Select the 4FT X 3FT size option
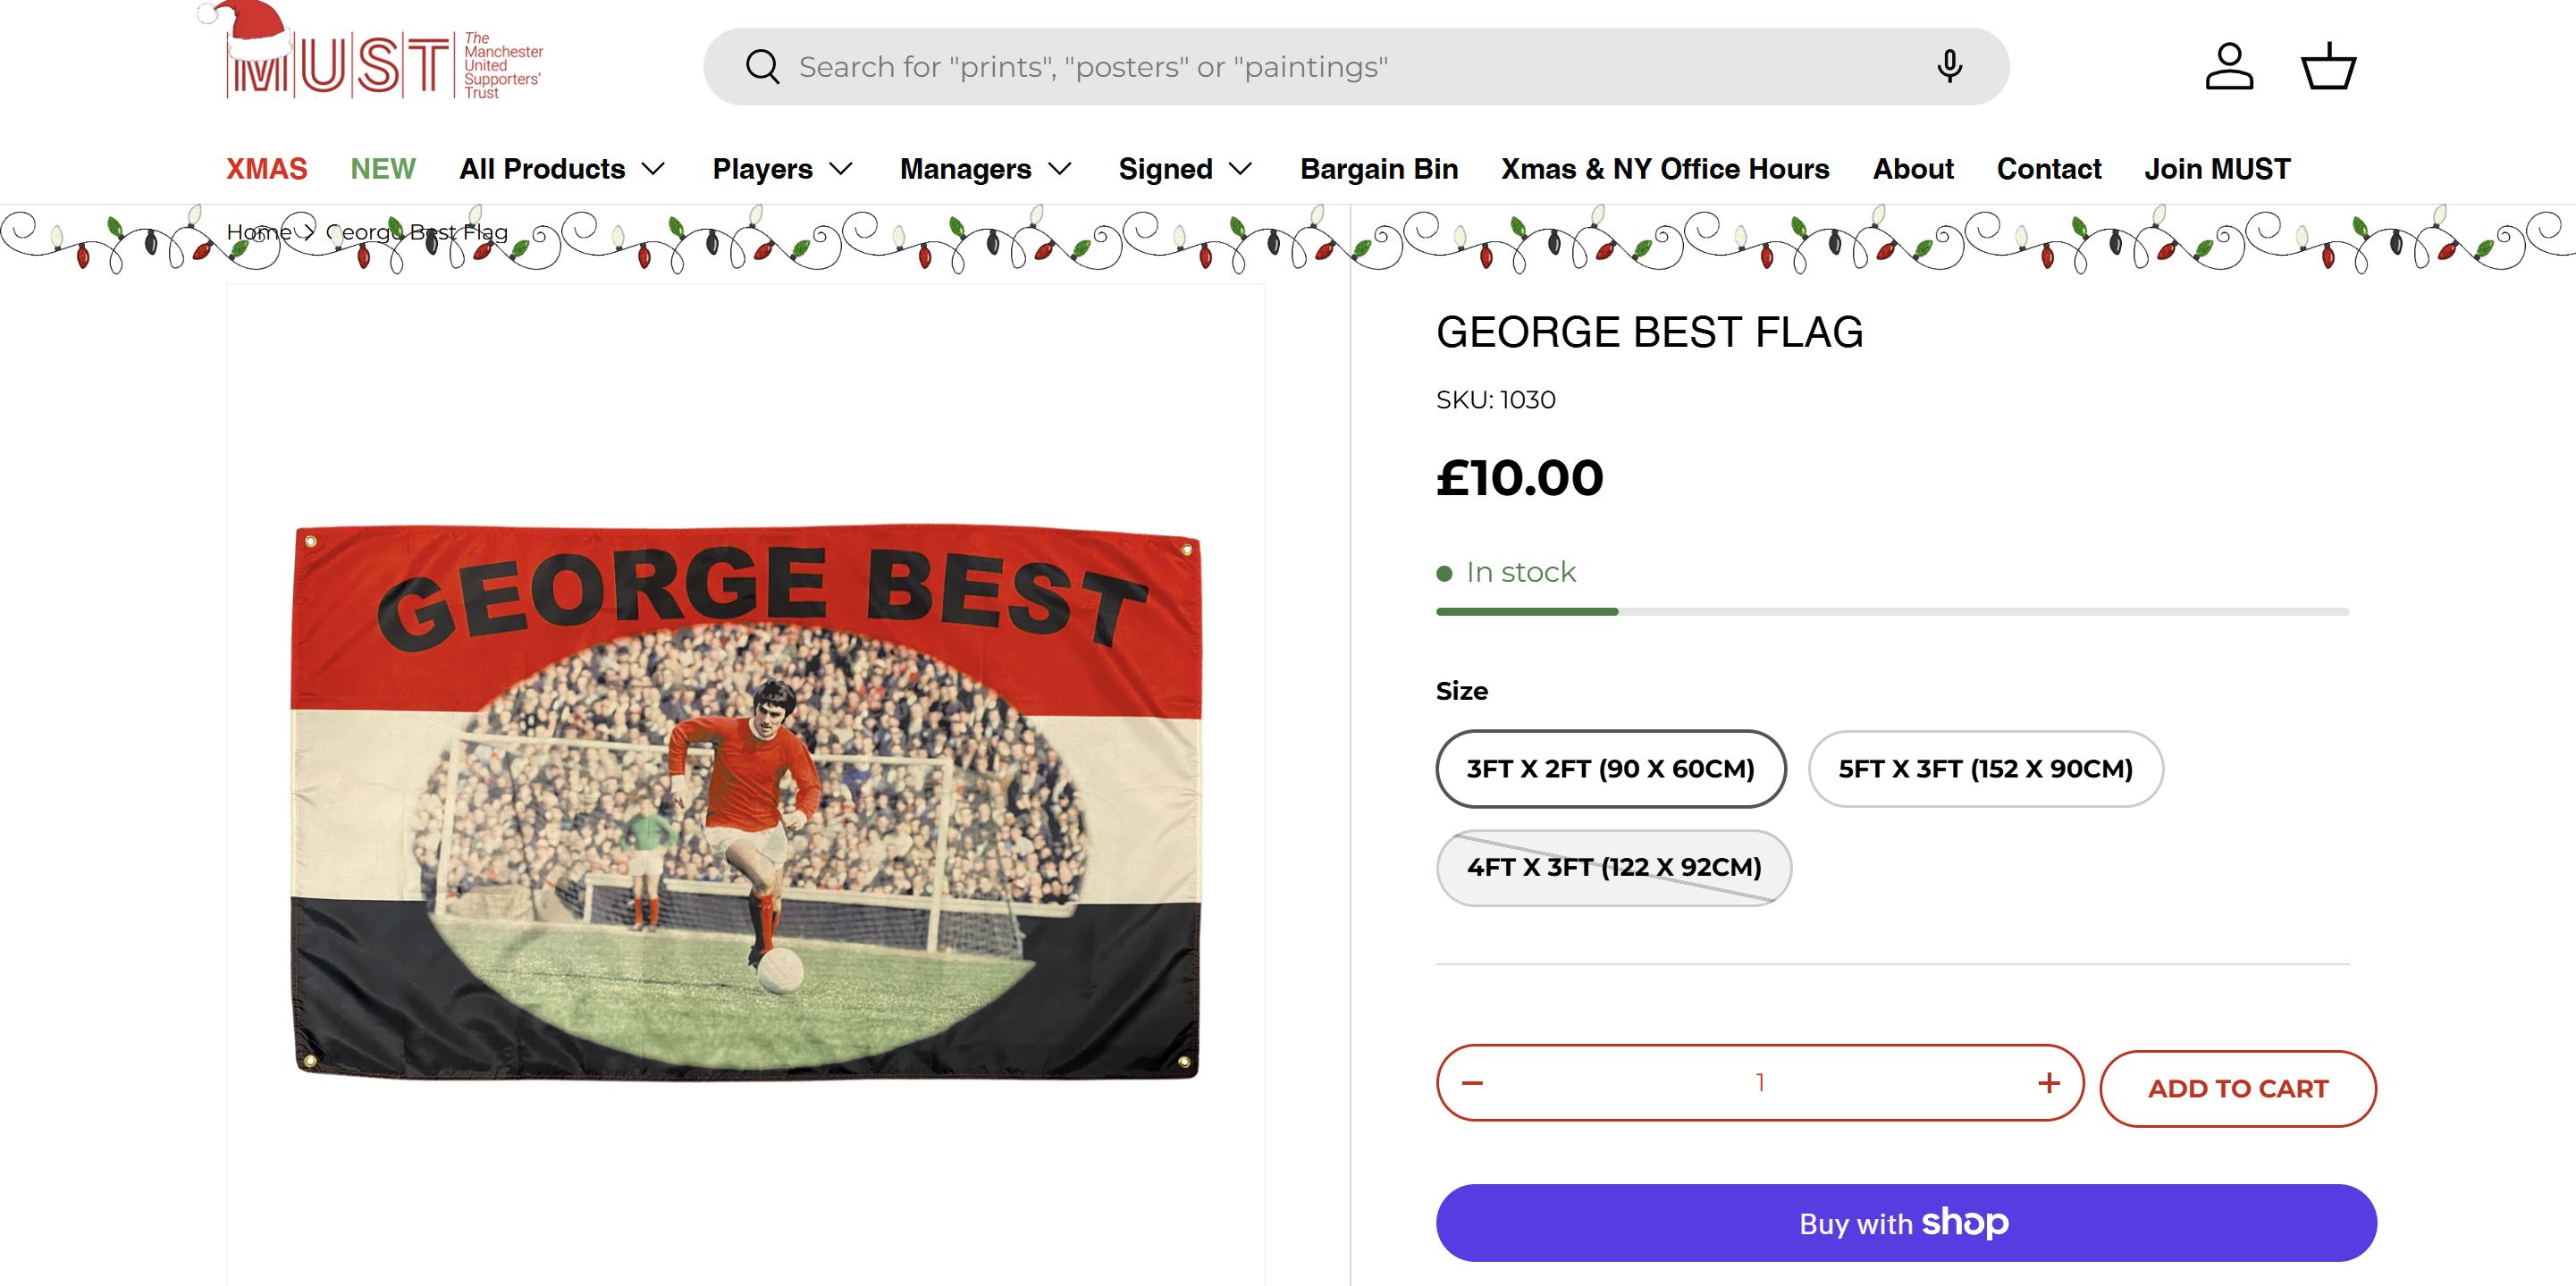The width and height of the screenshot is (2576, 1286). pos(1613,867)
